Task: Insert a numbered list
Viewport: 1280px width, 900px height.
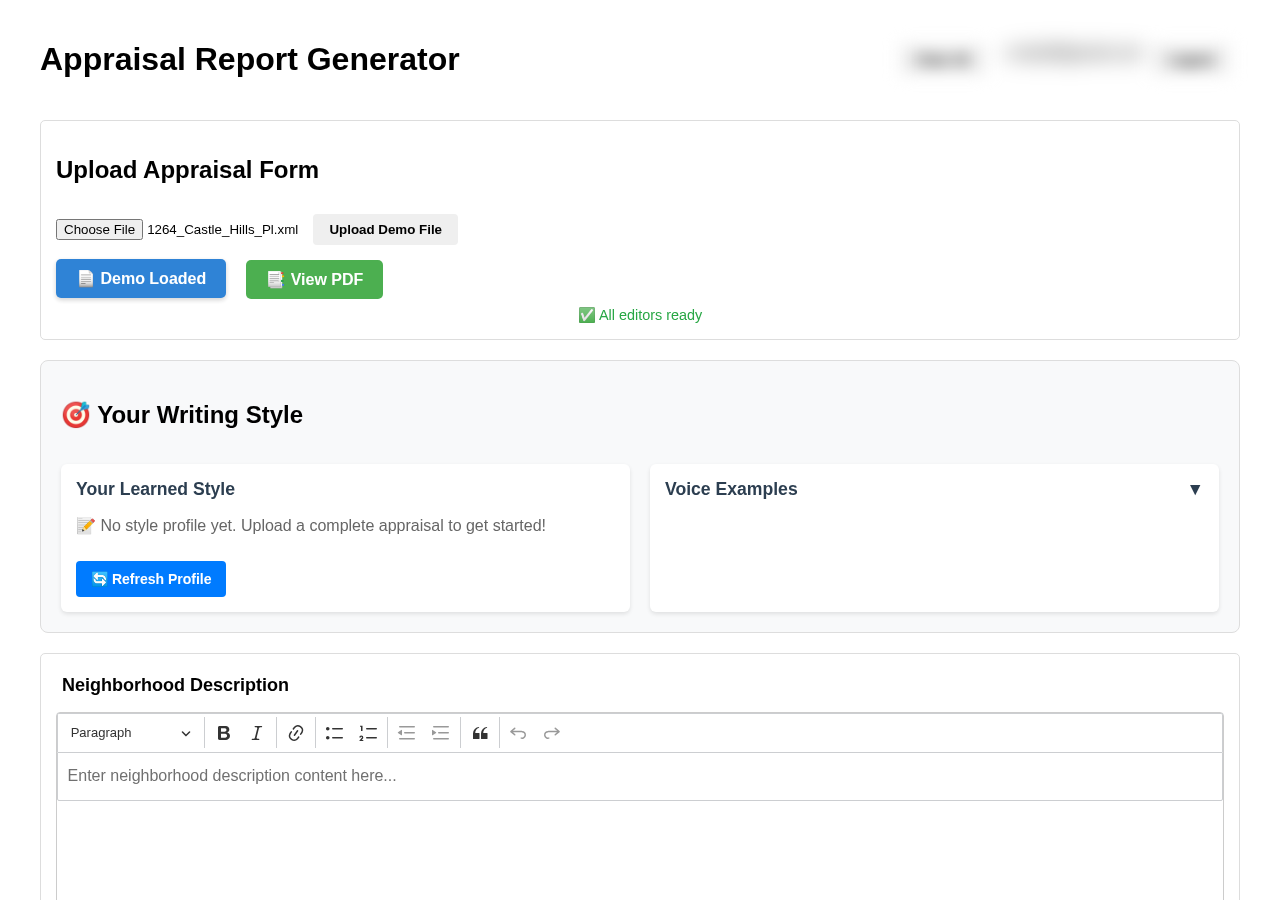Action: point(368,733)
